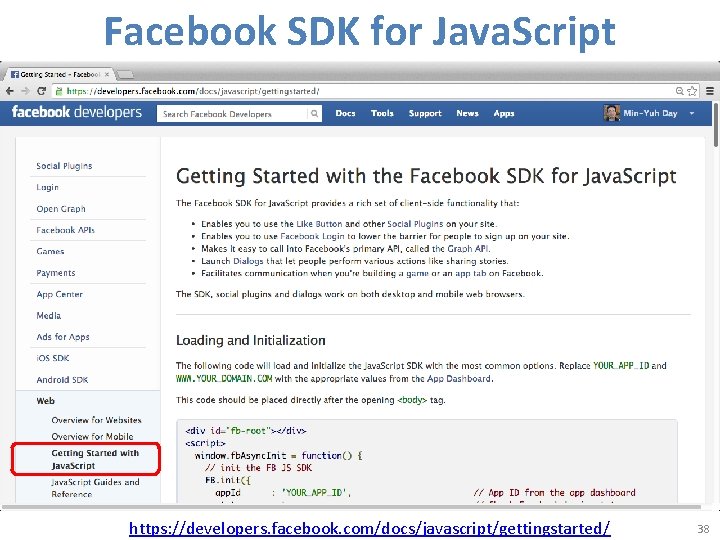Open the Chrome hamburger menu
This screenshot has height=540, width=720.
coord(710,91)
